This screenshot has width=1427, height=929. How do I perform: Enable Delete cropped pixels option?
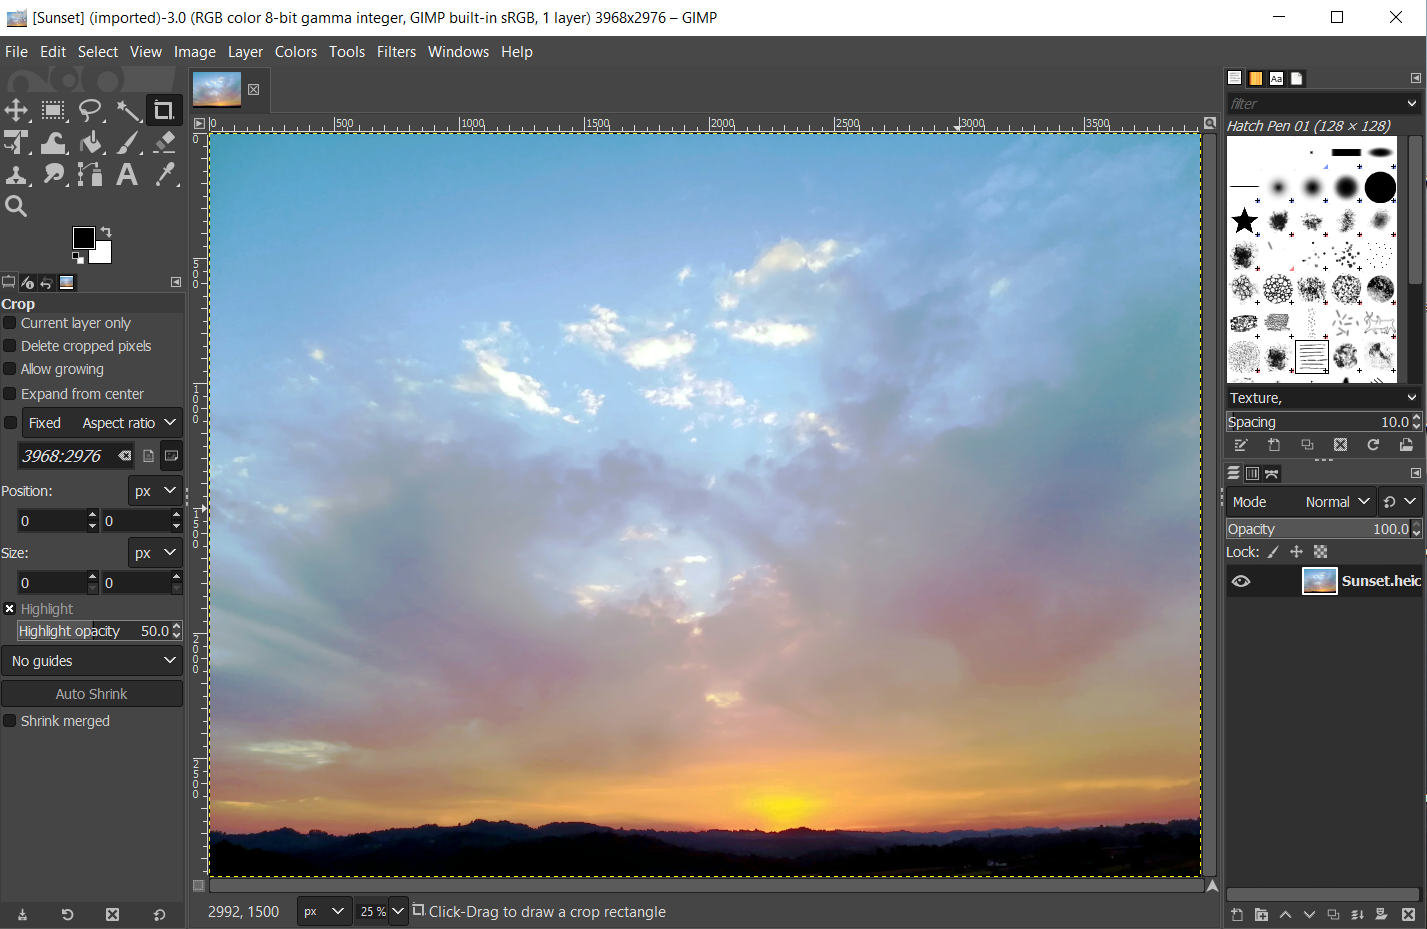tap(10, 346)
